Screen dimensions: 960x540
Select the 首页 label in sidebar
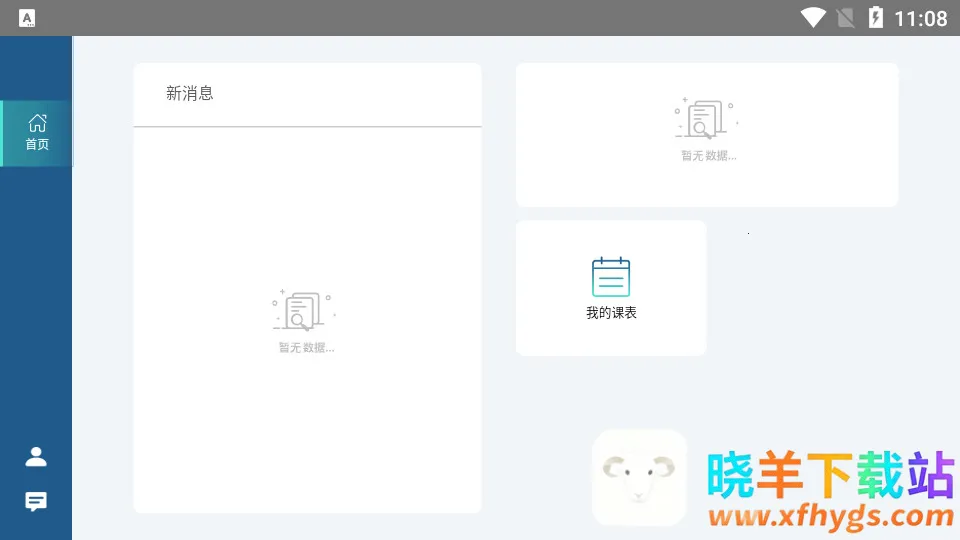click(x=37, y=145)
